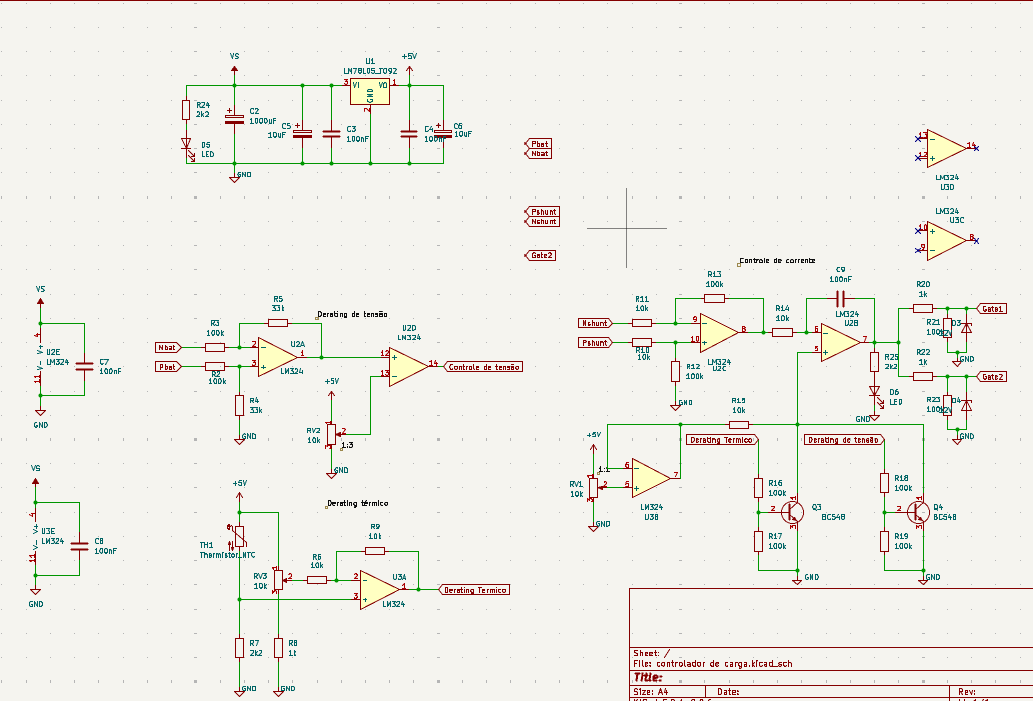Select the "1:3" note beside RV2
The image size is (1033, 701).
tap(347, 445)
